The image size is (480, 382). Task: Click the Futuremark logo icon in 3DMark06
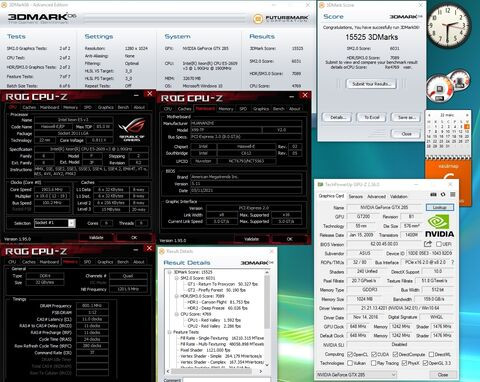click(257, 19)
